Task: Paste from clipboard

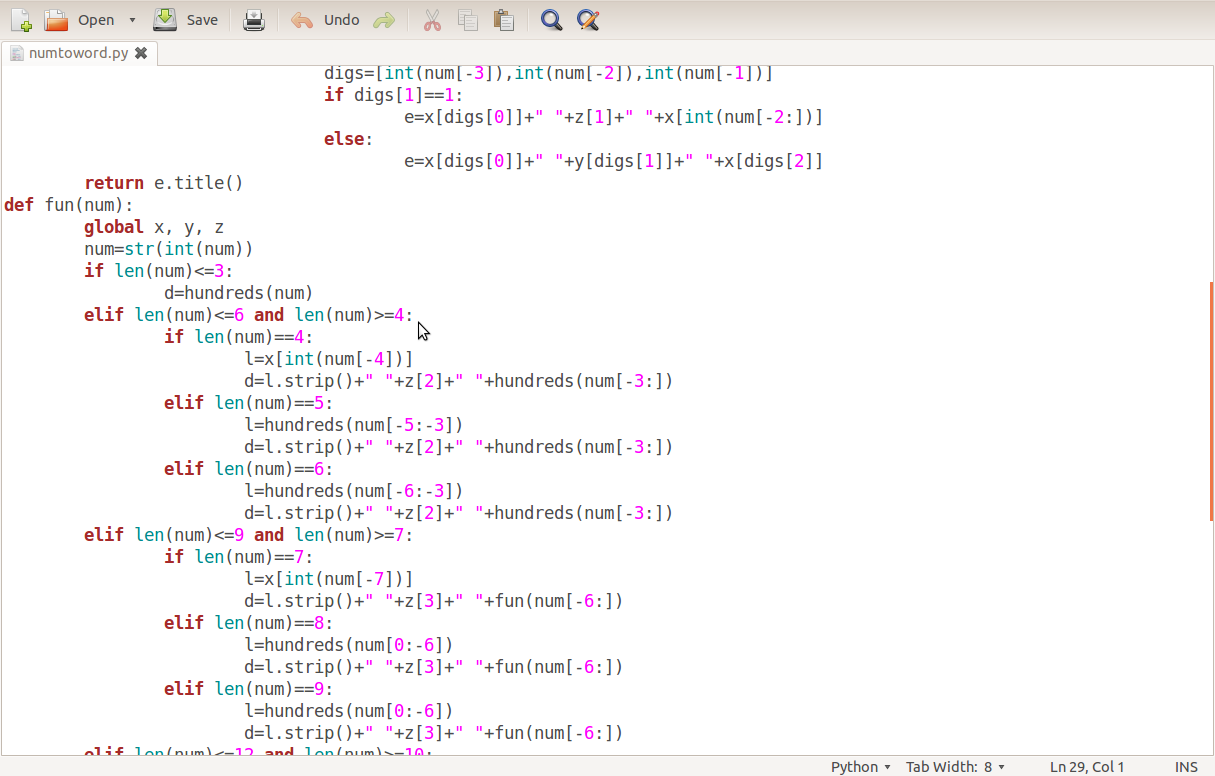Action: 504,19
